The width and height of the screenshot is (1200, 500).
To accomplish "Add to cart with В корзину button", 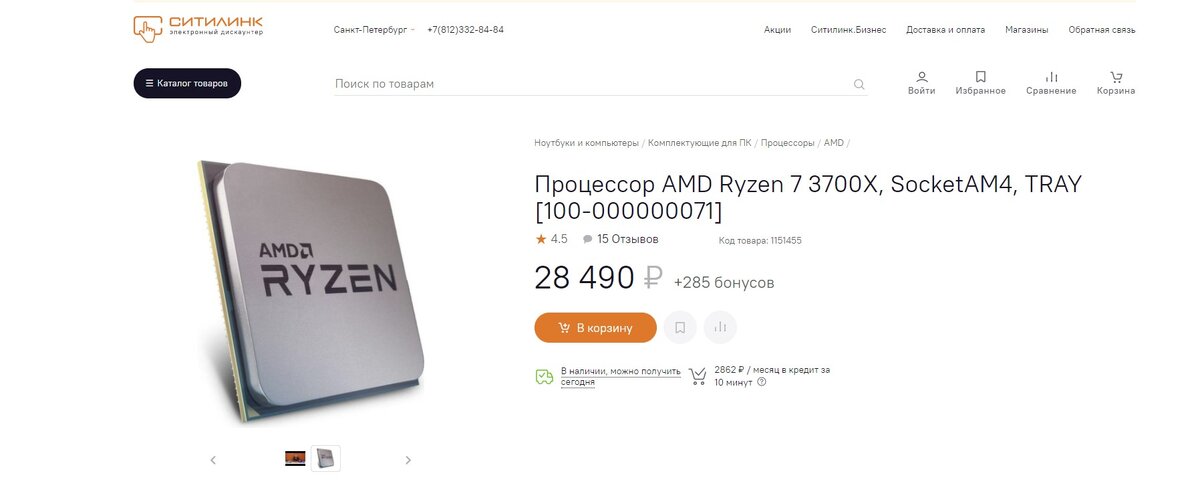I will click(x=595, y=328).
